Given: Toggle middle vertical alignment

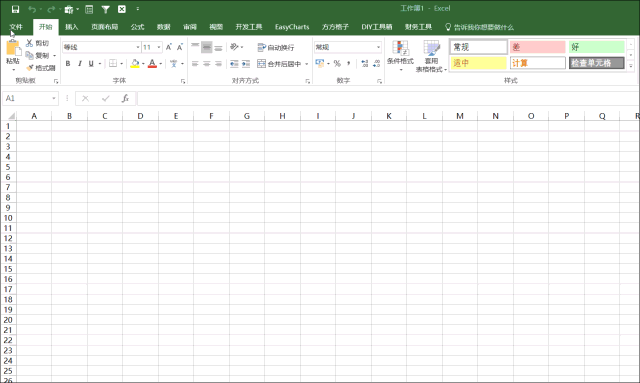Looking at the screenshot, I should coord(207,47).
